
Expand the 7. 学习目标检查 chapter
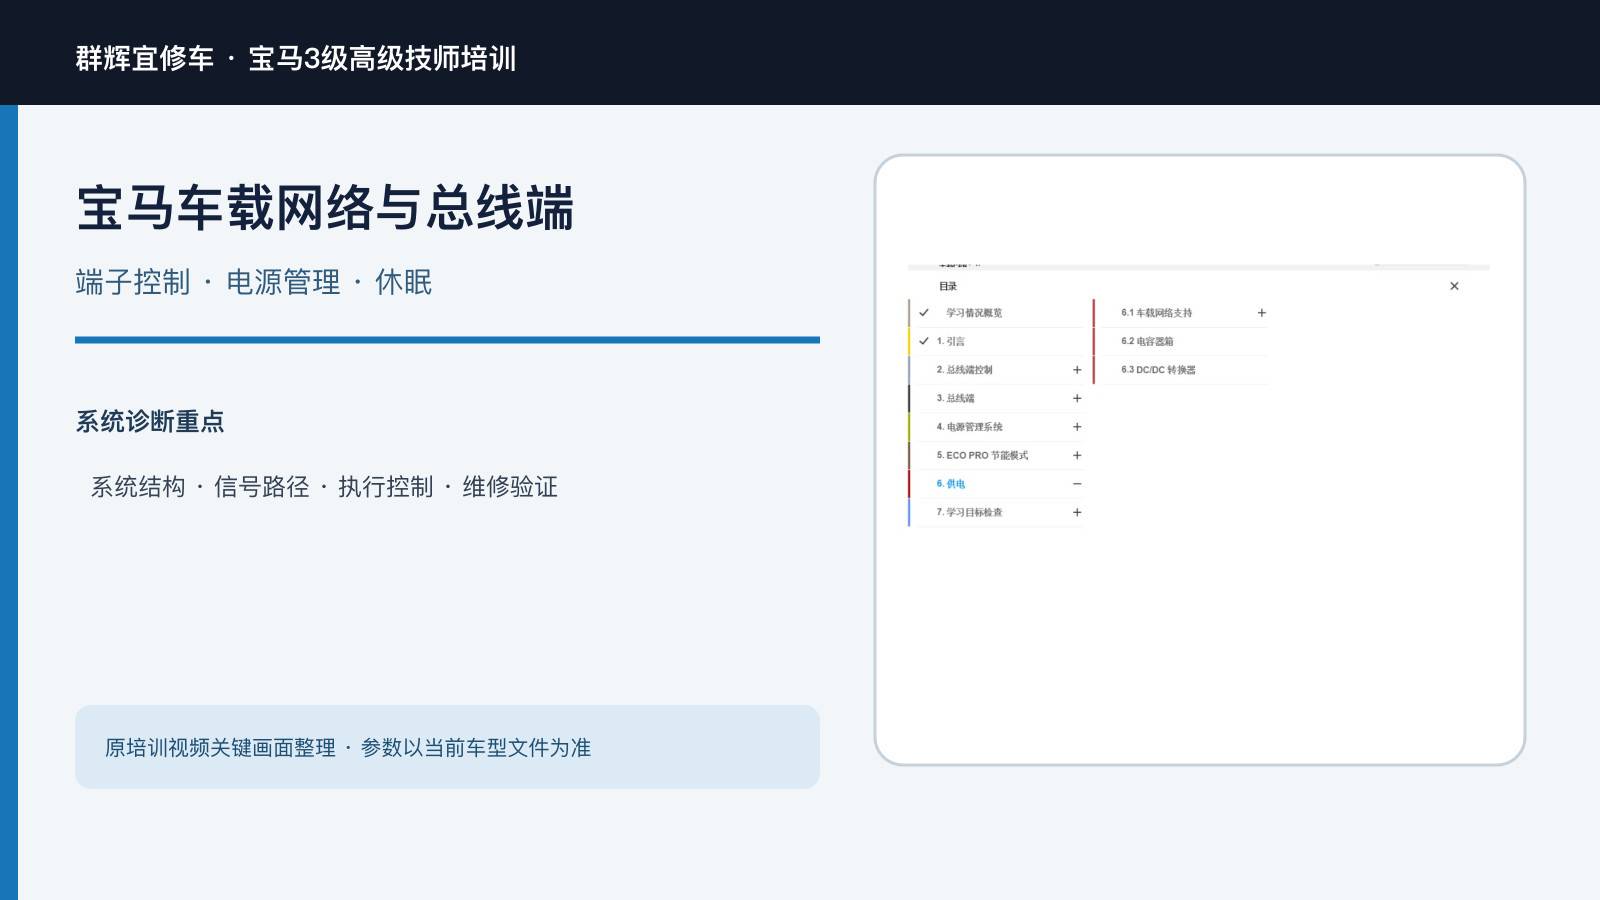click(x=1077, y=512)
